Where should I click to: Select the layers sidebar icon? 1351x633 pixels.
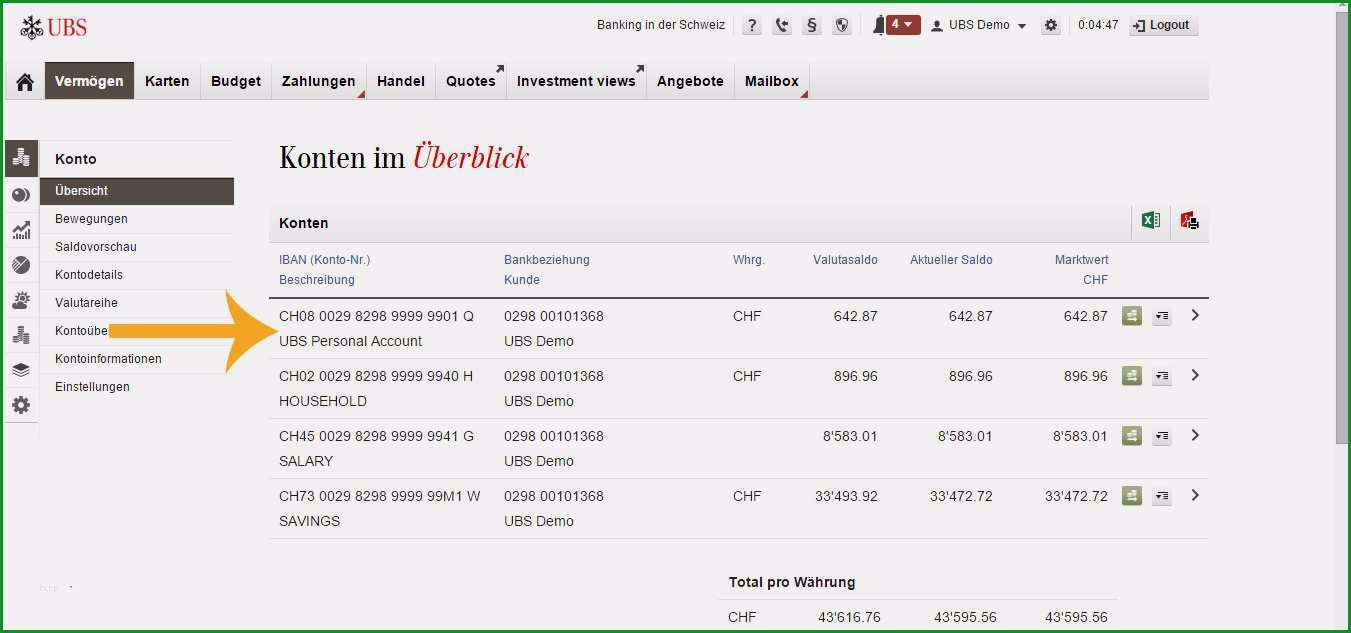pos(21,370)
